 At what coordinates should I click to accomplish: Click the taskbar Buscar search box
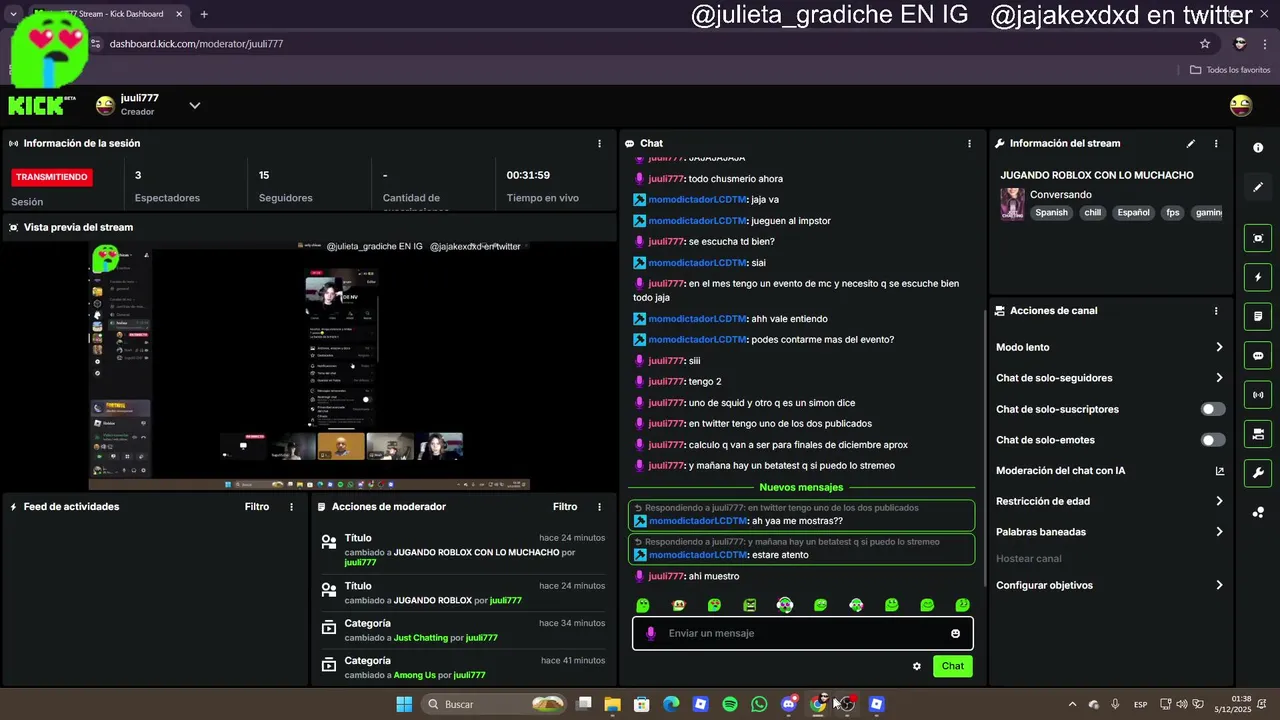pyautogui.click(x=495, y=705)
